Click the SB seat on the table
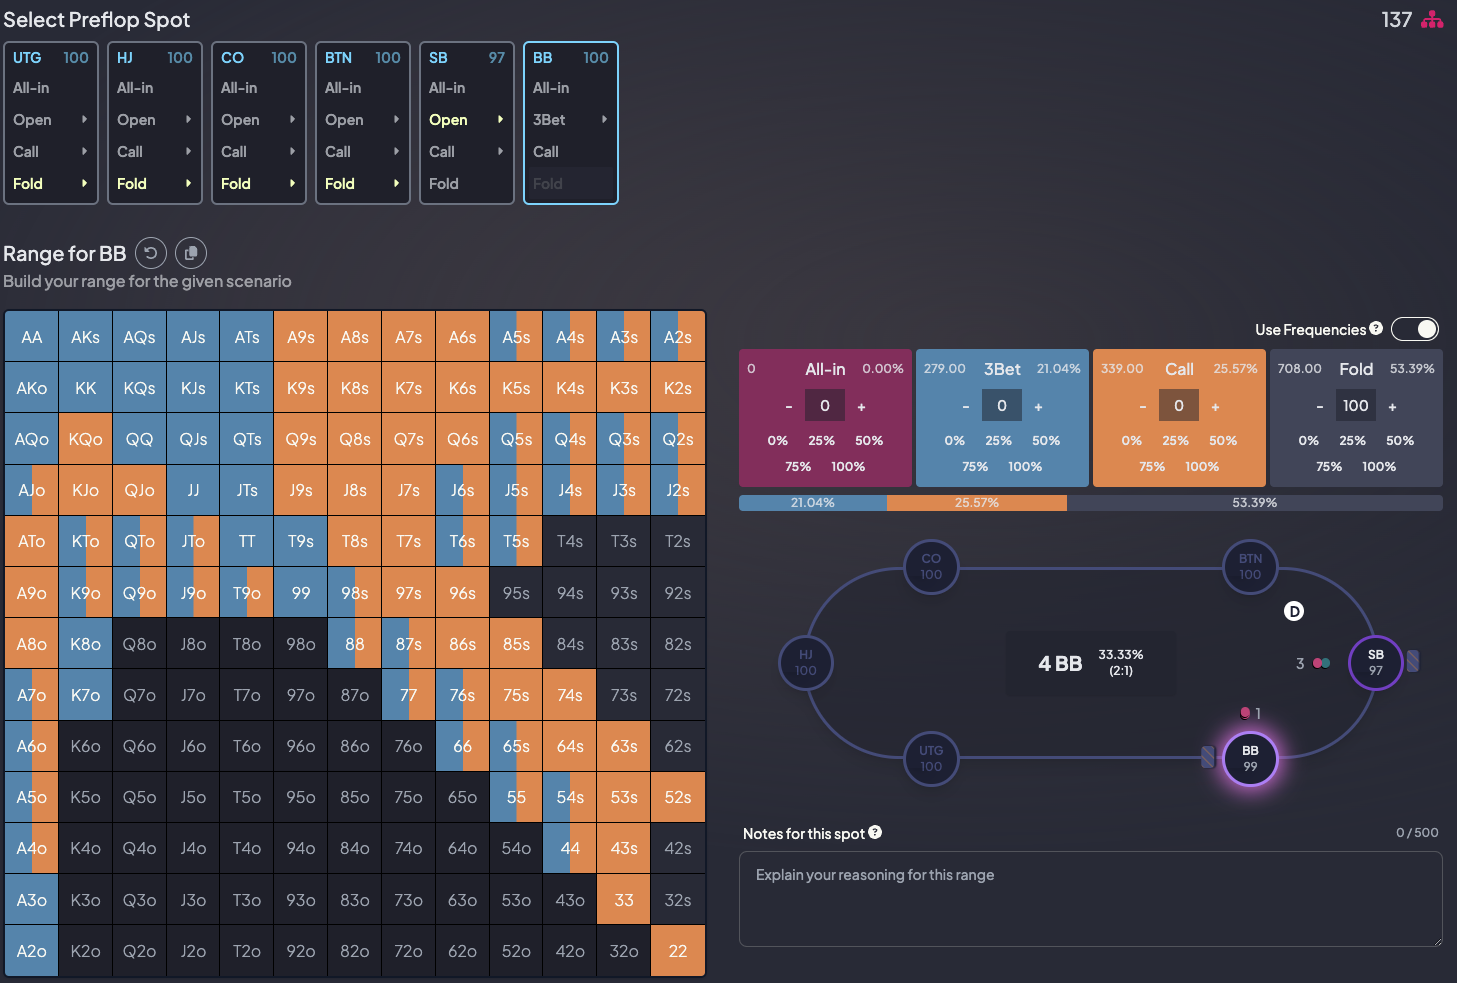Screen dimensions: 1457x983 (x=1376, y=662)
